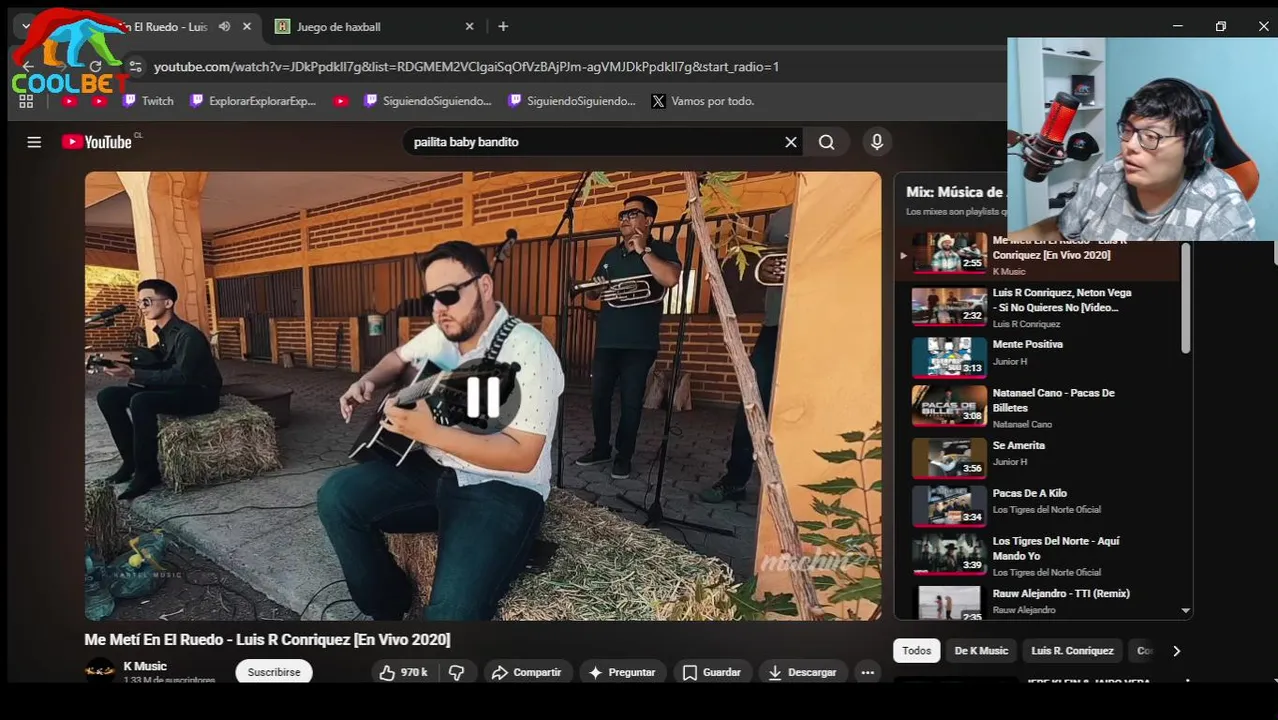
Task: Play Natanael Cano - Pacas De Billetes
Action: pos(1036,407)
